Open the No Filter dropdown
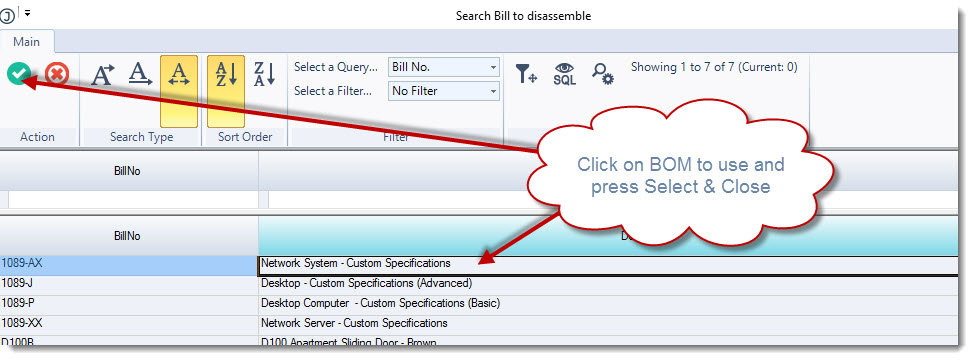Image resolution: width=973 pixels, height=360 pixels. (444, 91)
